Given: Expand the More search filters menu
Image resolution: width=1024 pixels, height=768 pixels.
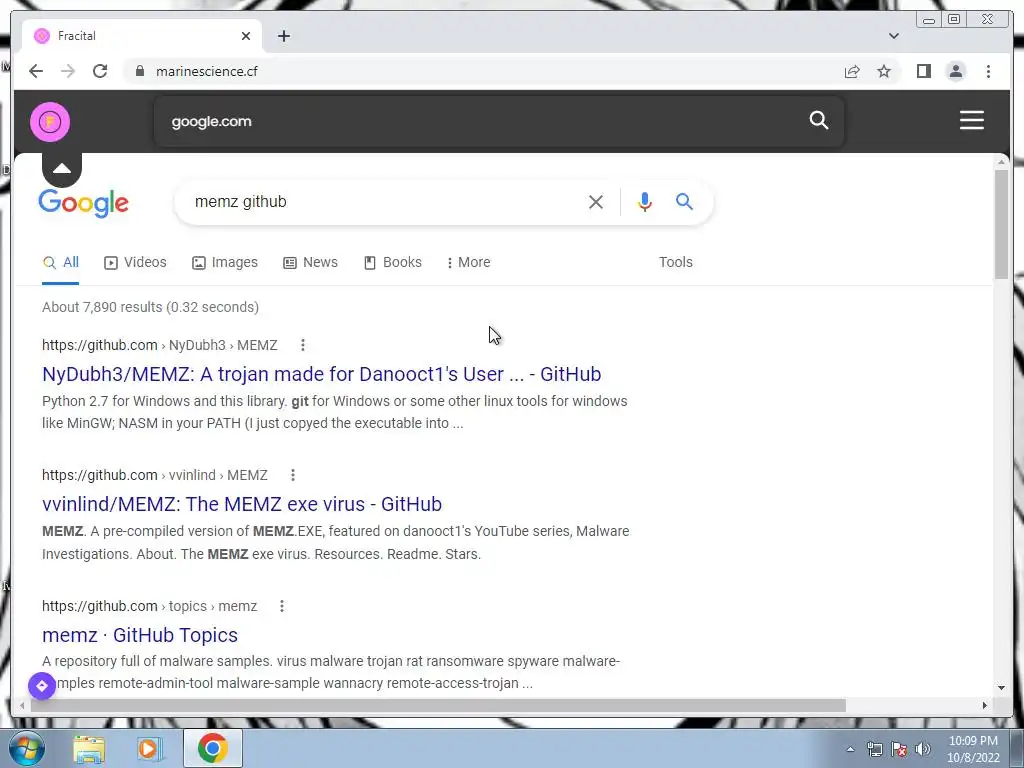Looking at the screenshot, I should pyautogui.click(x=468, y=263).
